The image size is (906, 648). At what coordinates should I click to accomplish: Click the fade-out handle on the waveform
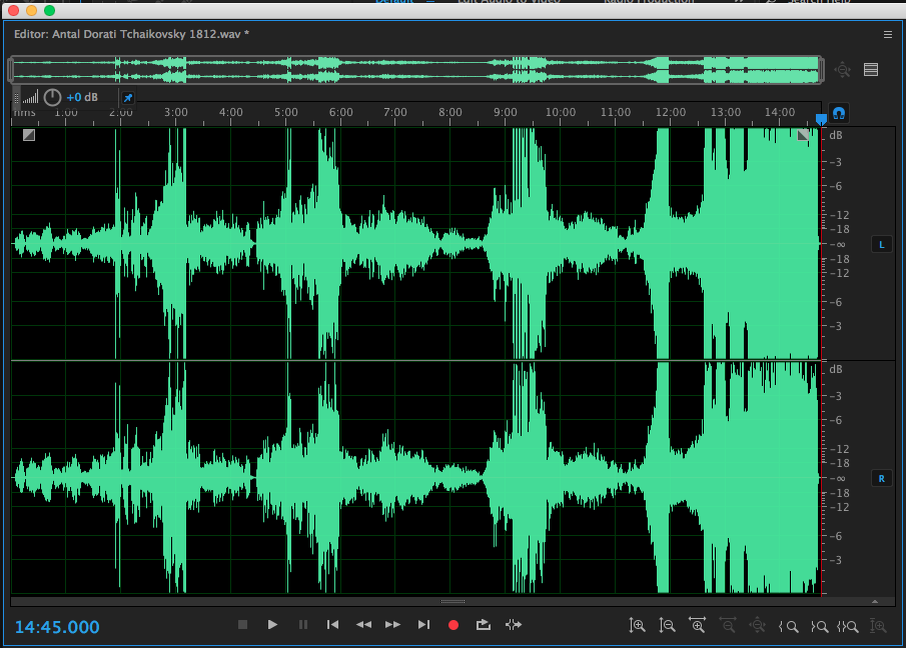803,135
